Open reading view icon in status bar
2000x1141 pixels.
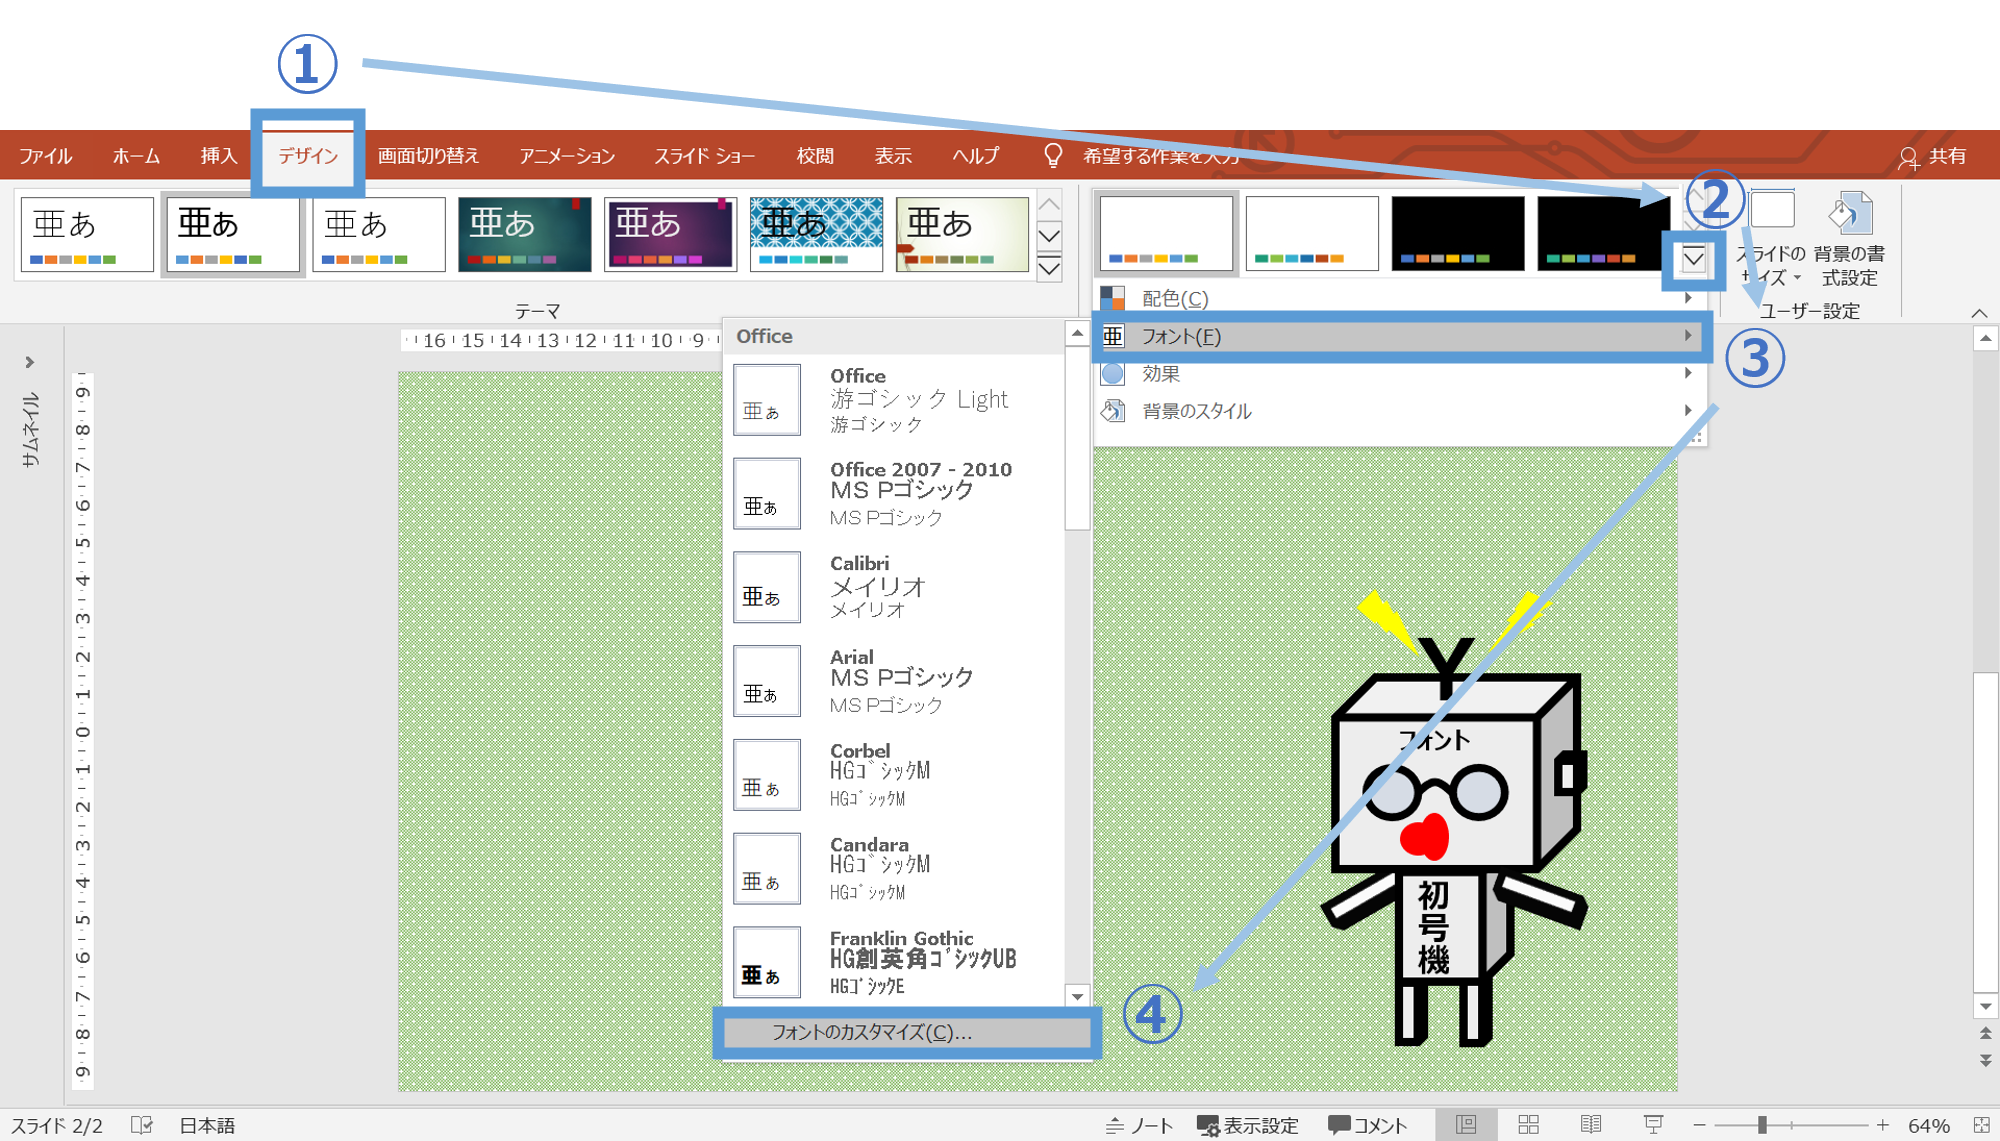1591,1125
